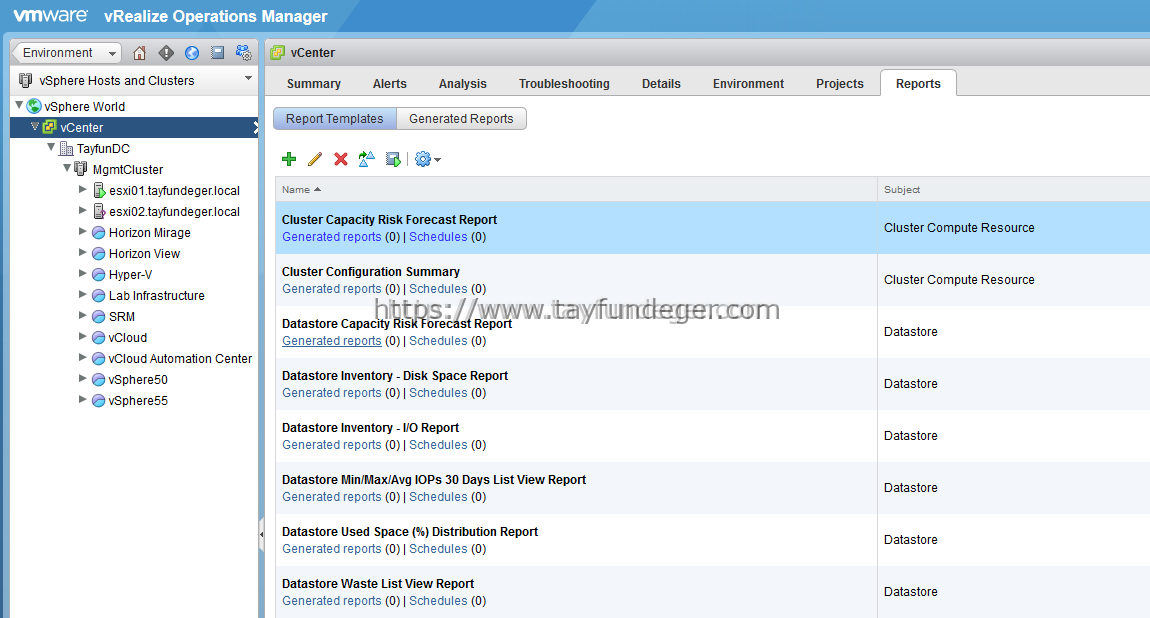Open Schedules under Datastore Min/Max/Avg IOPs report
The height and width of the screenshot is (618, 1150).
tap(438, 497)
